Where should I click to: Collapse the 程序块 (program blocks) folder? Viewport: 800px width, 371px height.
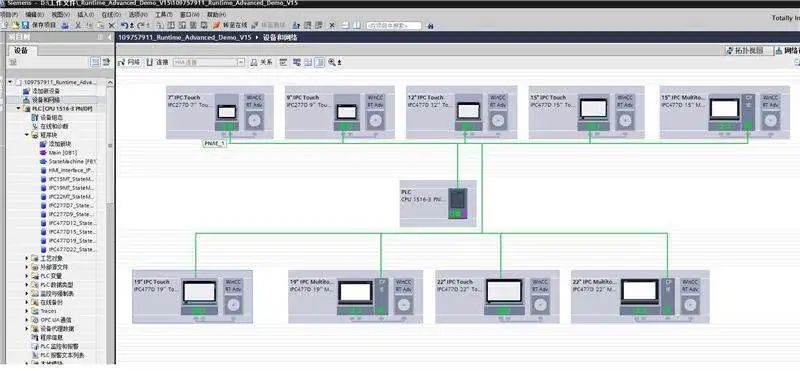pyautogui.click(x=27, y=135)
